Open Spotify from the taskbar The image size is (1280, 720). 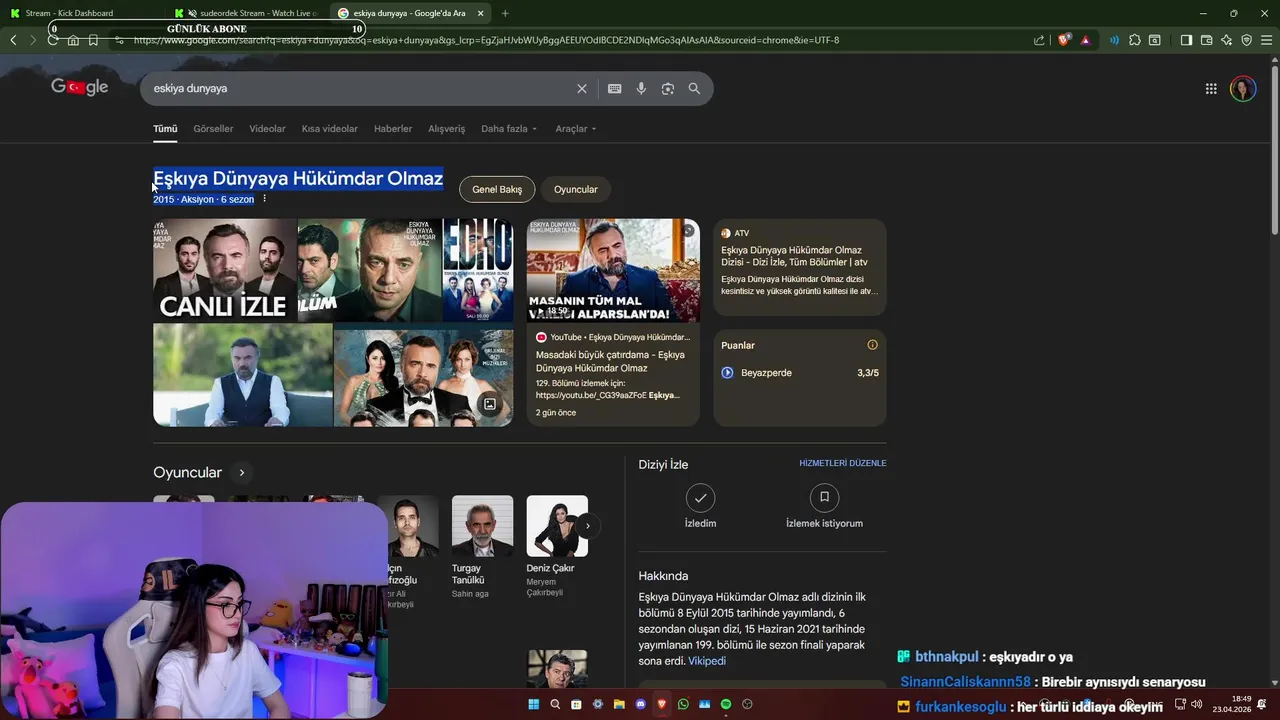(726, 704)
